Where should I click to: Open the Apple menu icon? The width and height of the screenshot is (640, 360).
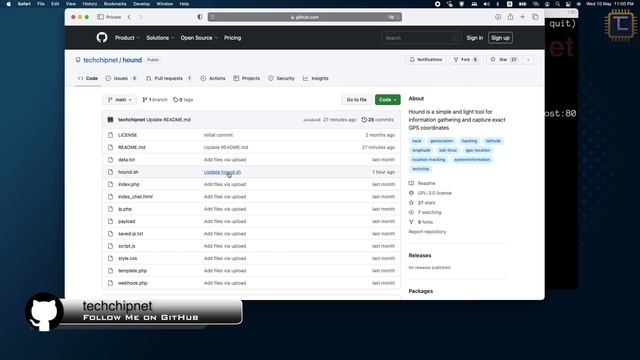click(9, 4)
